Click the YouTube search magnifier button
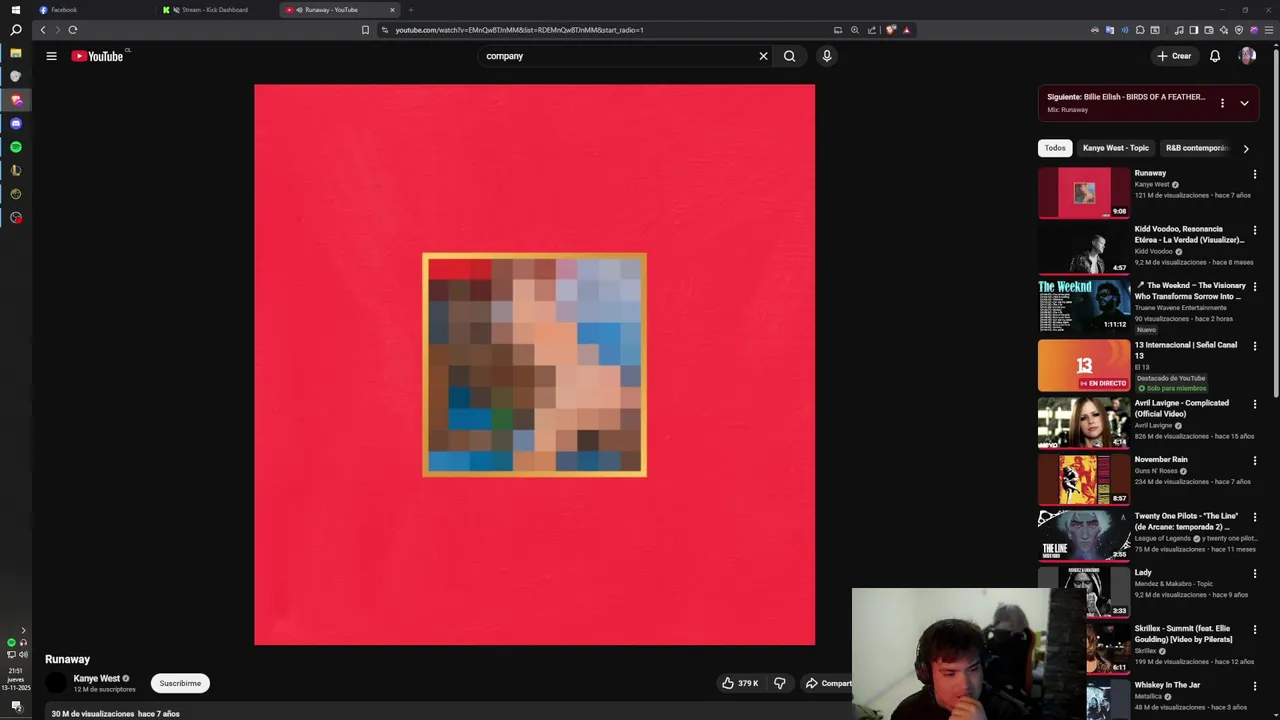Screen dimensions: 1280x720 click(789, 56)
